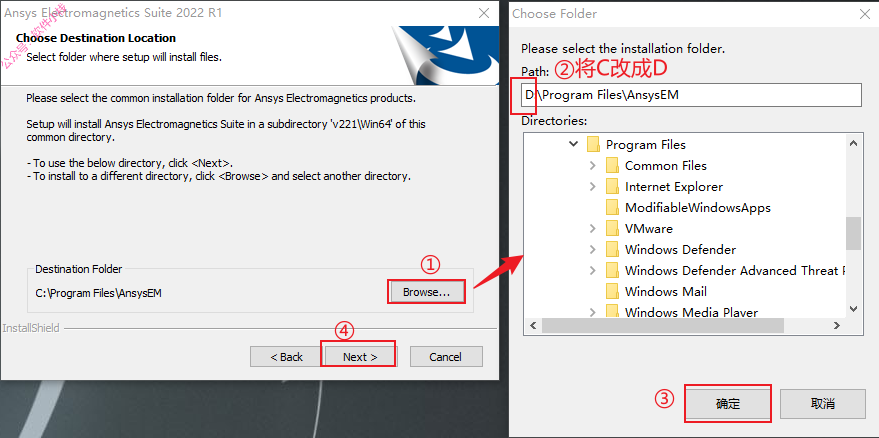Select the Windows Mail folder icon
Image resolution: width=879 pixels, height=438 pixels.
pos(612,292)
